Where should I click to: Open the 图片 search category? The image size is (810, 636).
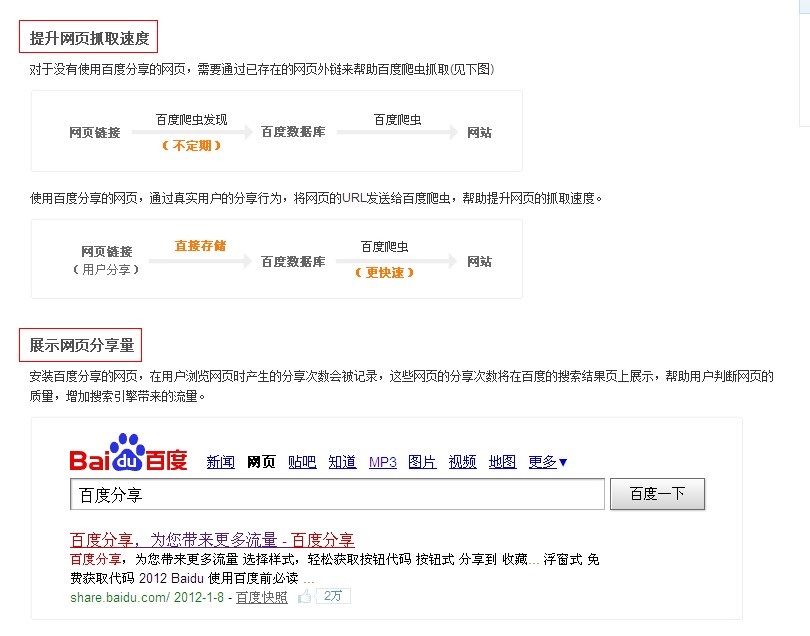tap(422, 462)
